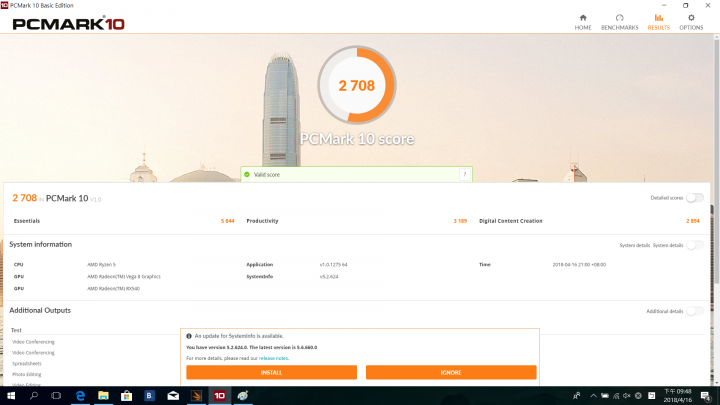Image resolution: width=720 pixels, height=405 pixels.
Task: Open the blue B app on taskbar
Action: (149, 395)
